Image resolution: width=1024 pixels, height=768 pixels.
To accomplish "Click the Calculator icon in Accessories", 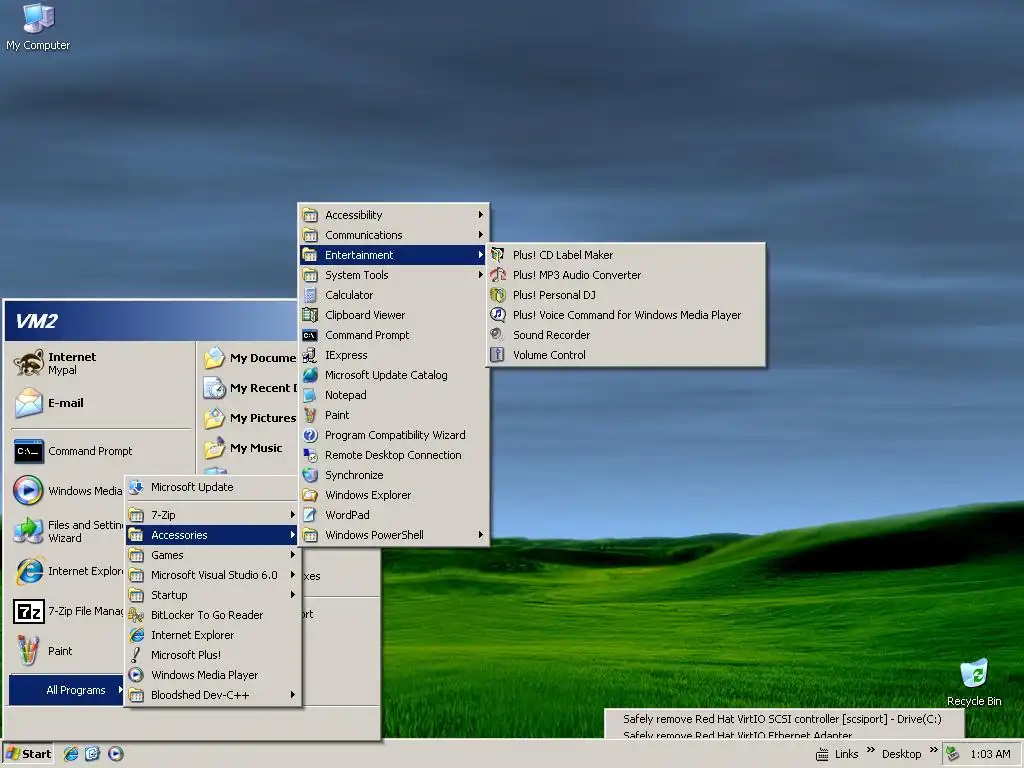I will 310,295.
